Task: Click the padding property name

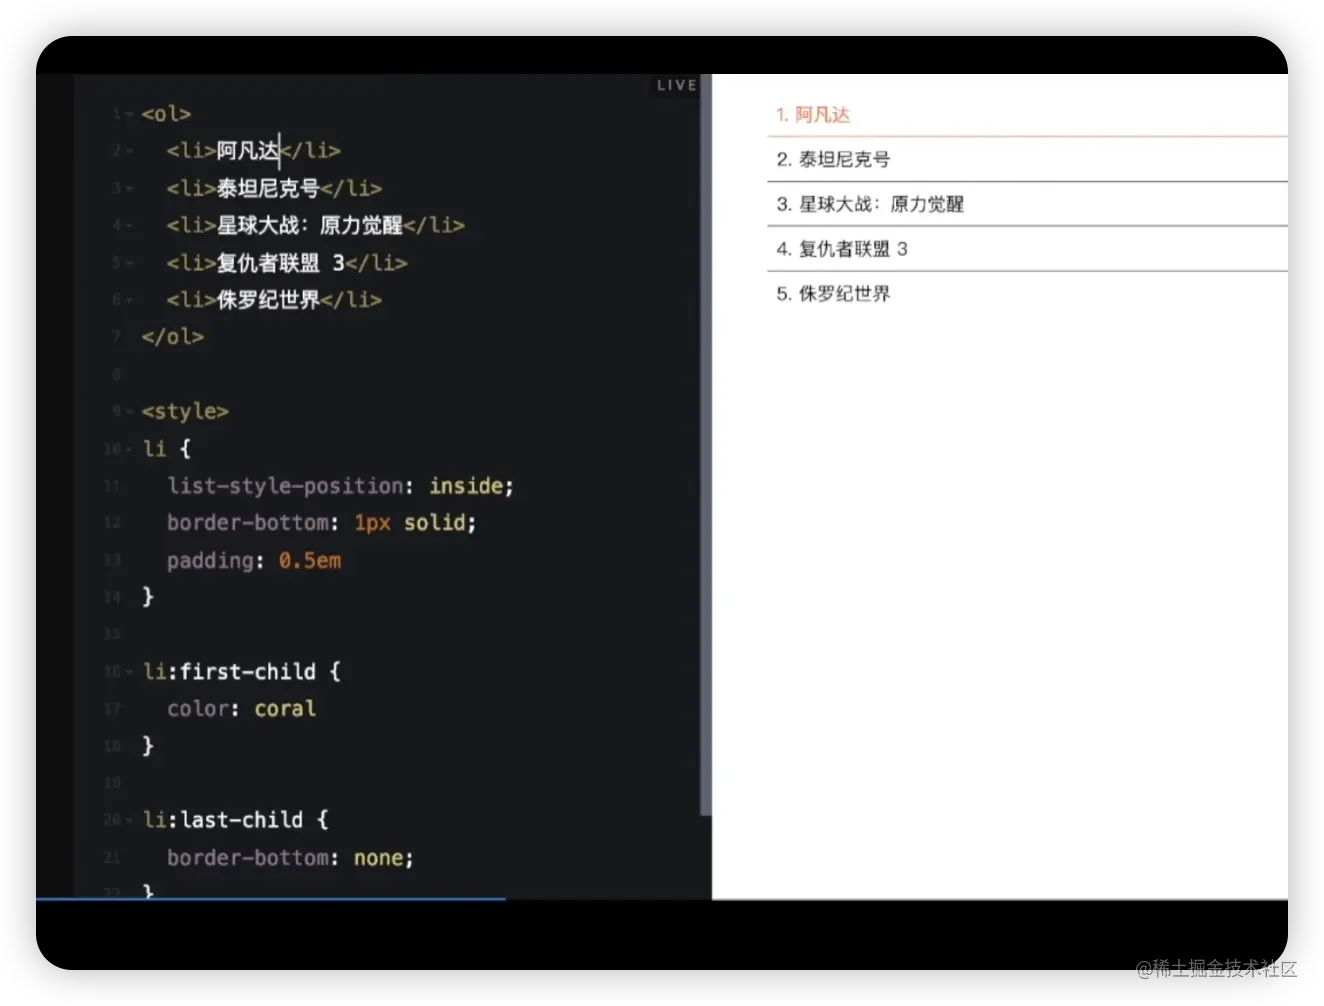Action: tap(210, 560)
